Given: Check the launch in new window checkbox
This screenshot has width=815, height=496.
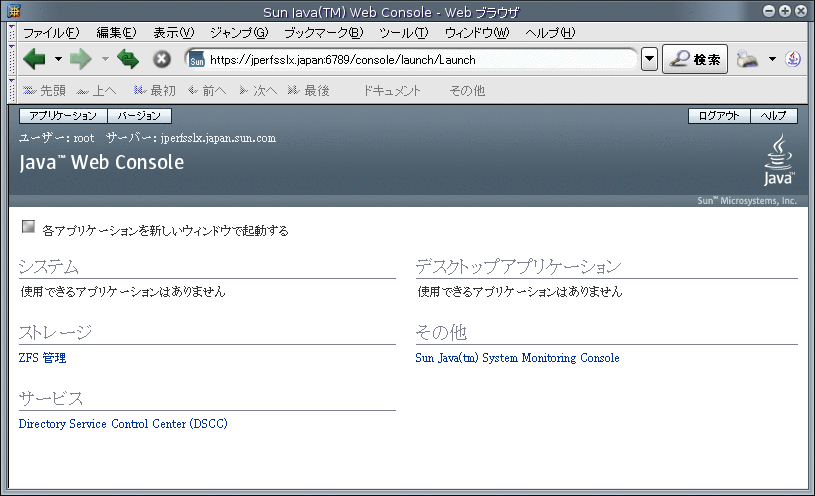Looking at the screenshot, I should [x=28, y=227].
